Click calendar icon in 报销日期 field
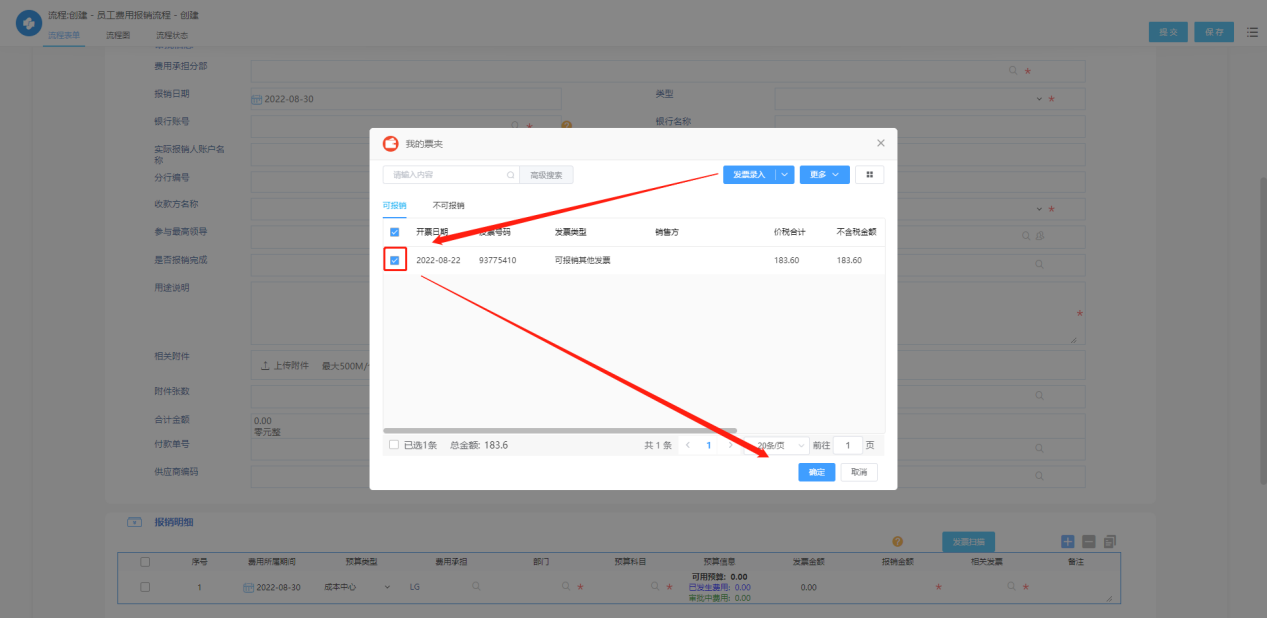The width and height of the screenshot is (1267, 618). pyautogui.click(x=256, y=100)
